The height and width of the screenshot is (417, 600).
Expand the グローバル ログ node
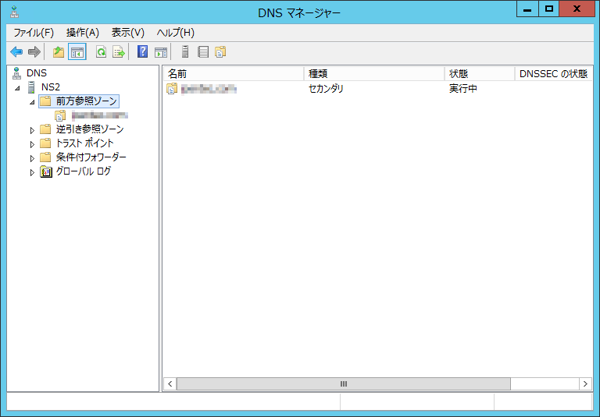pos(32,173)
